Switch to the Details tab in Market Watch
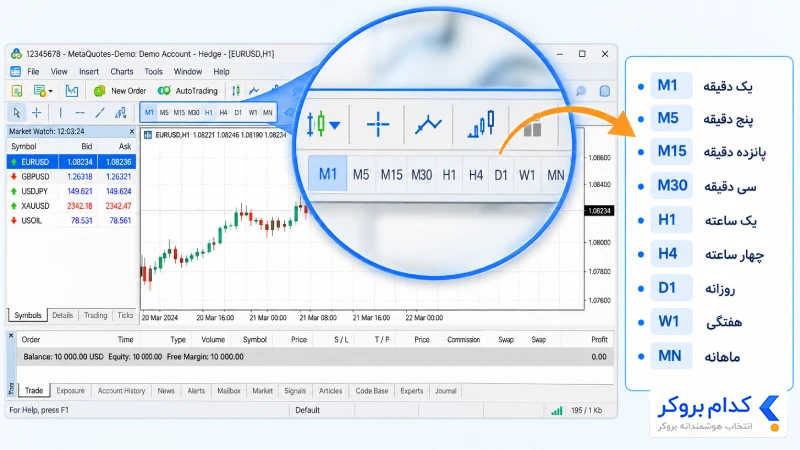 pyautogui.click(x=63, y=315)
